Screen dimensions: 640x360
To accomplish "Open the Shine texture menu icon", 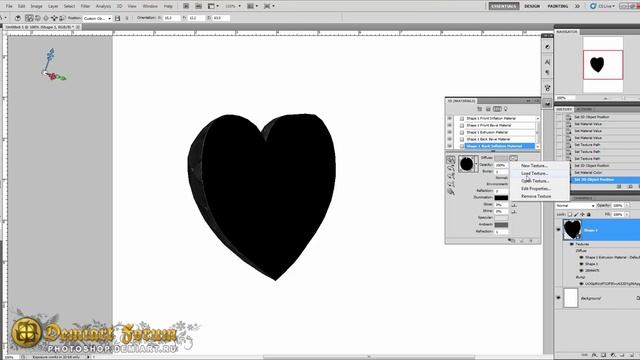I will pyautogui.click(x=514, y=211).
